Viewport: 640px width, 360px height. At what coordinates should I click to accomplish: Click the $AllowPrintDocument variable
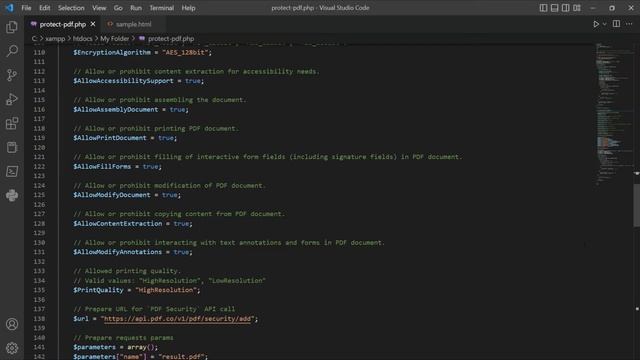[110, 138]
